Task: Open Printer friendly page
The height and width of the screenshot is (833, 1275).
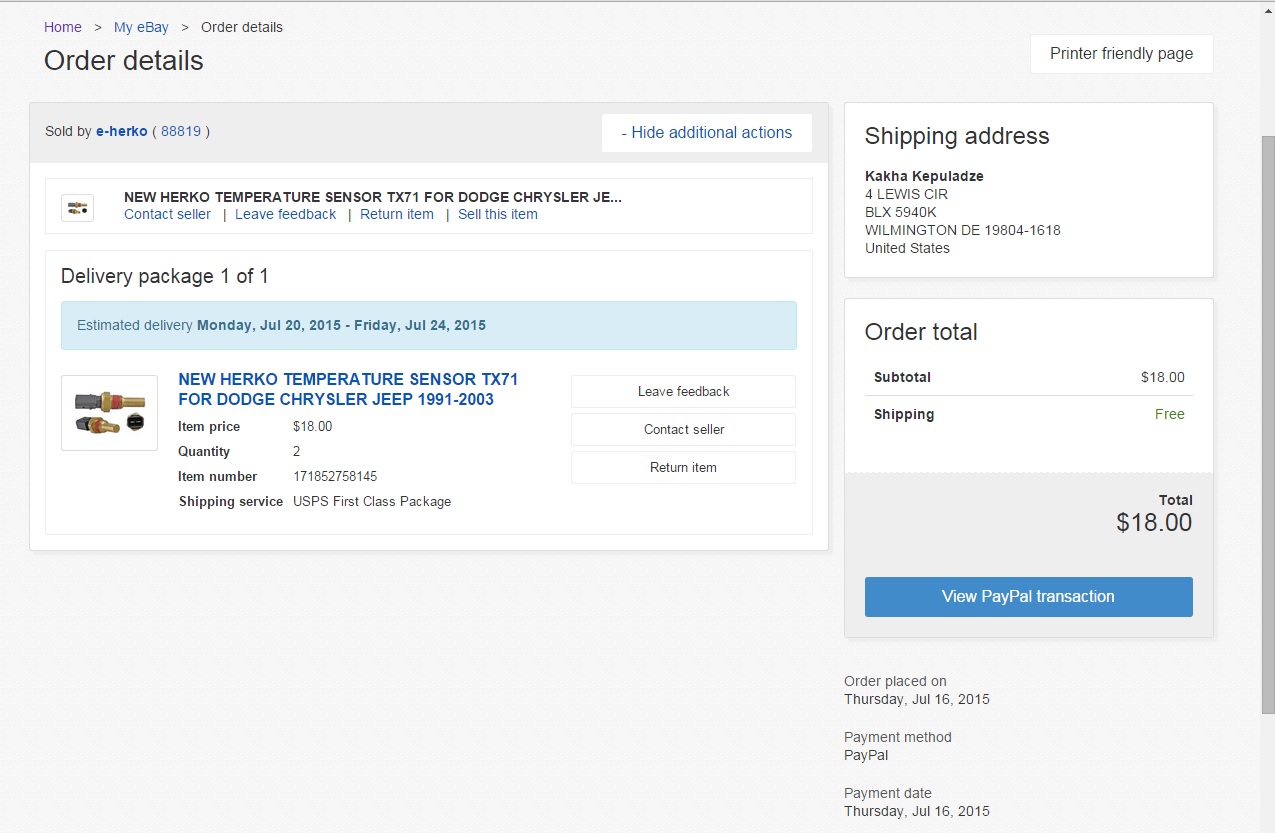Action: coord(1121,54)
